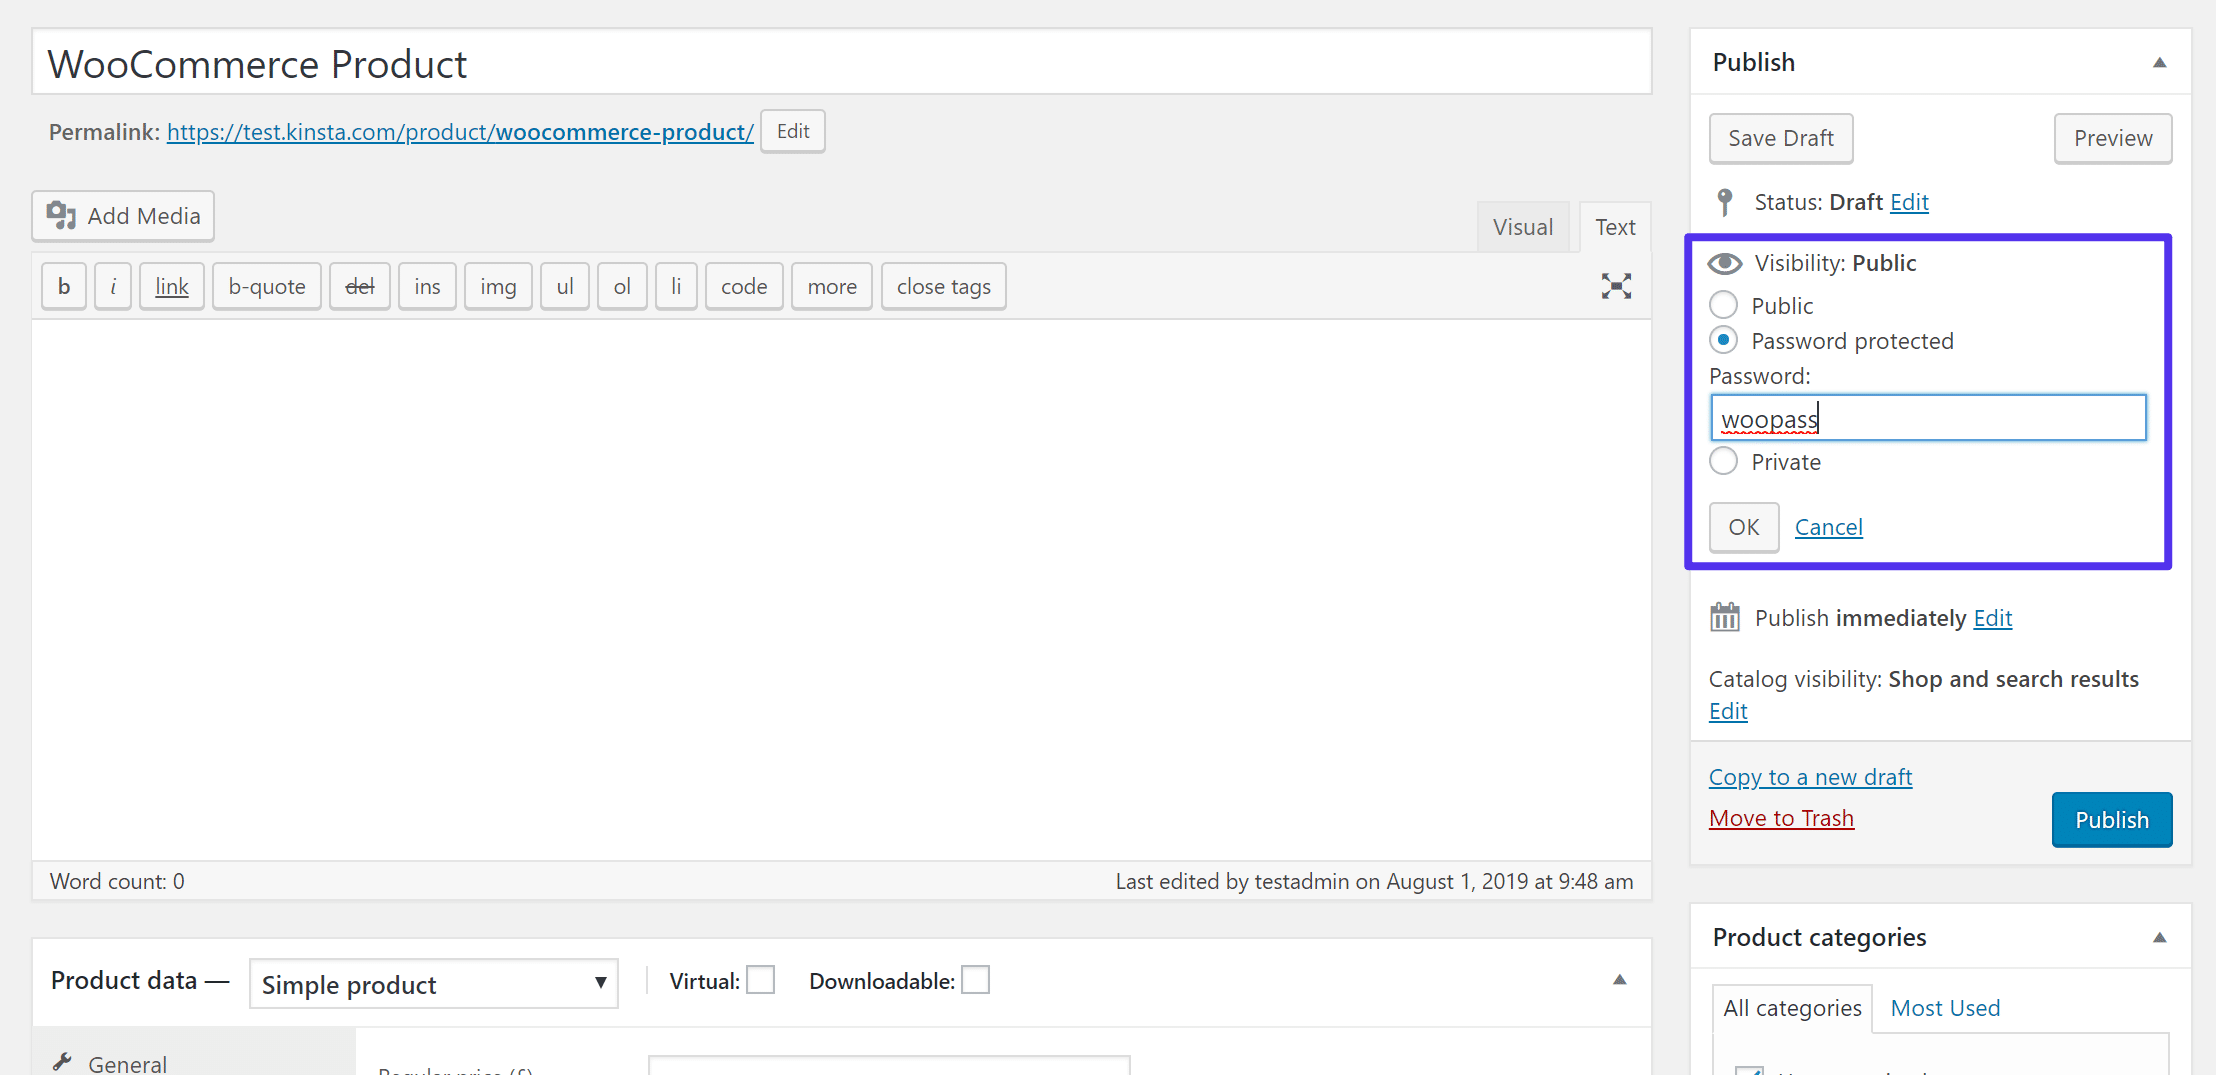Click the Add Media button

tap(122, 215)
